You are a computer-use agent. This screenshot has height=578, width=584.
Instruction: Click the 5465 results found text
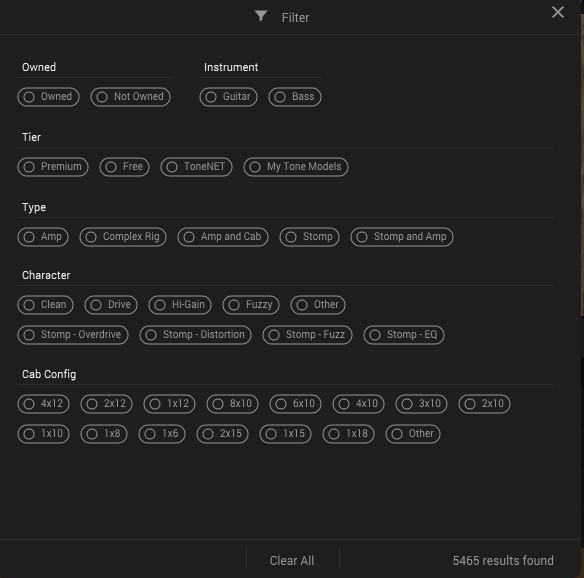[503, 560]
